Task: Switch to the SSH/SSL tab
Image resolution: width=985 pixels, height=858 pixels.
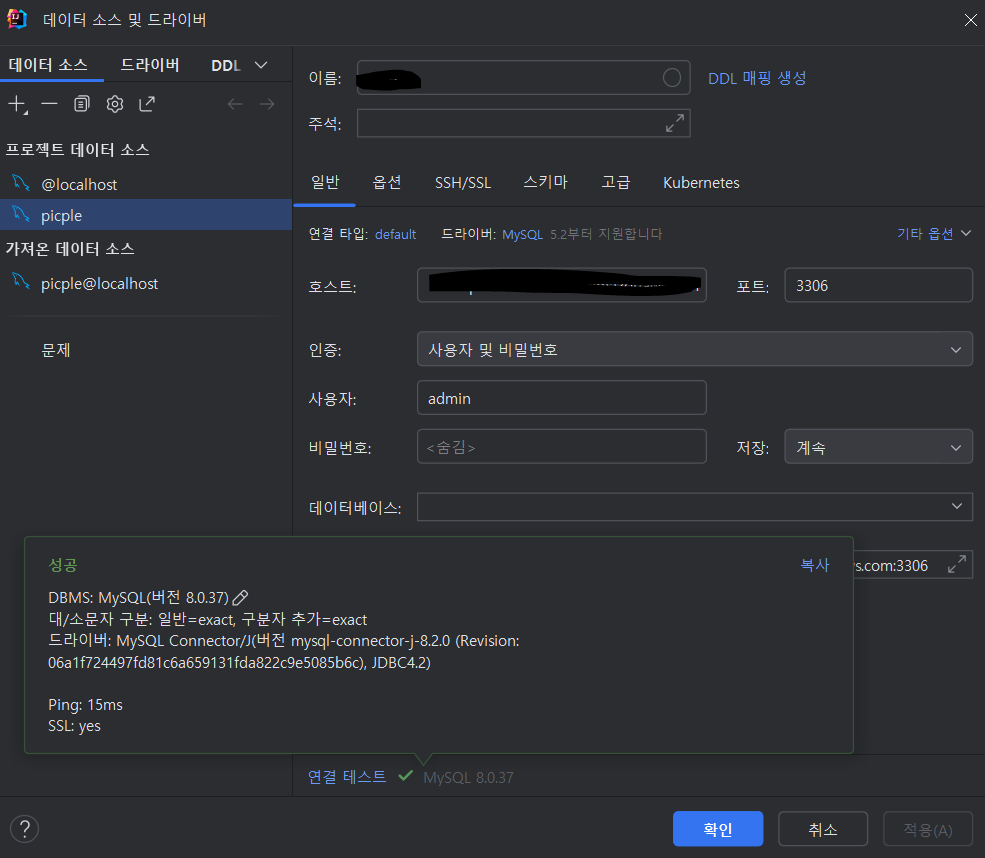Action: 463,183
